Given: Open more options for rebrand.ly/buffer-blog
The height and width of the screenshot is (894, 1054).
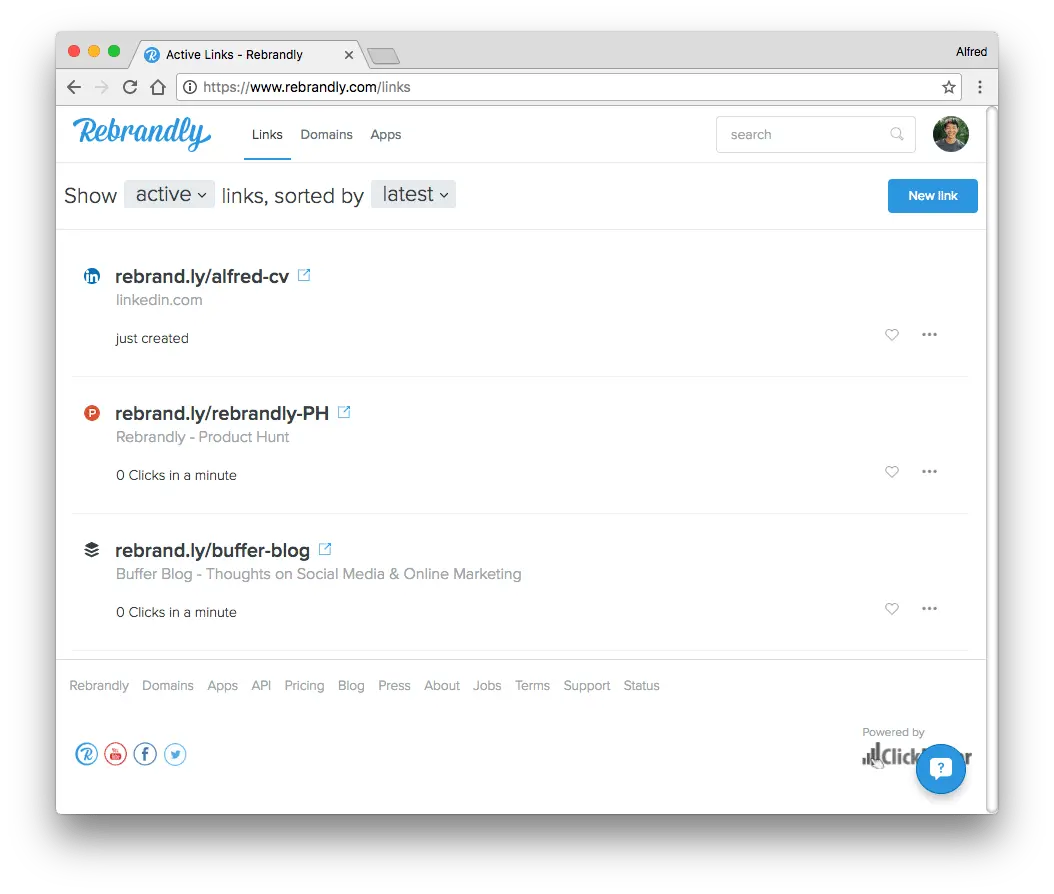Looking at the screenshot, I should point(929,608).
